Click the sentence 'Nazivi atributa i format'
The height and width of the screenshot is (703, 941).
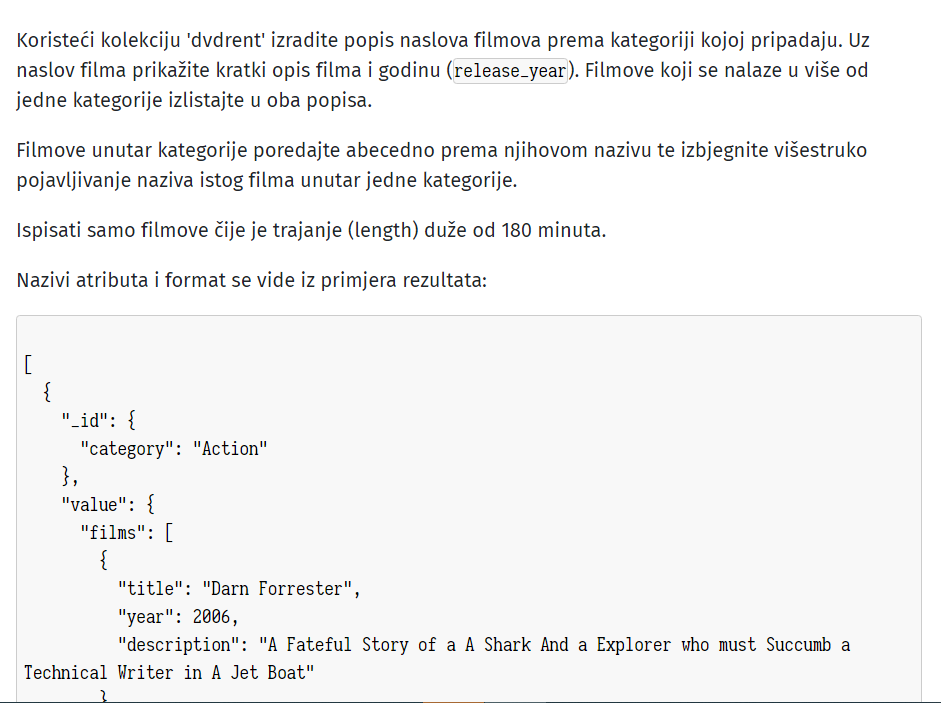pos(252,280)
